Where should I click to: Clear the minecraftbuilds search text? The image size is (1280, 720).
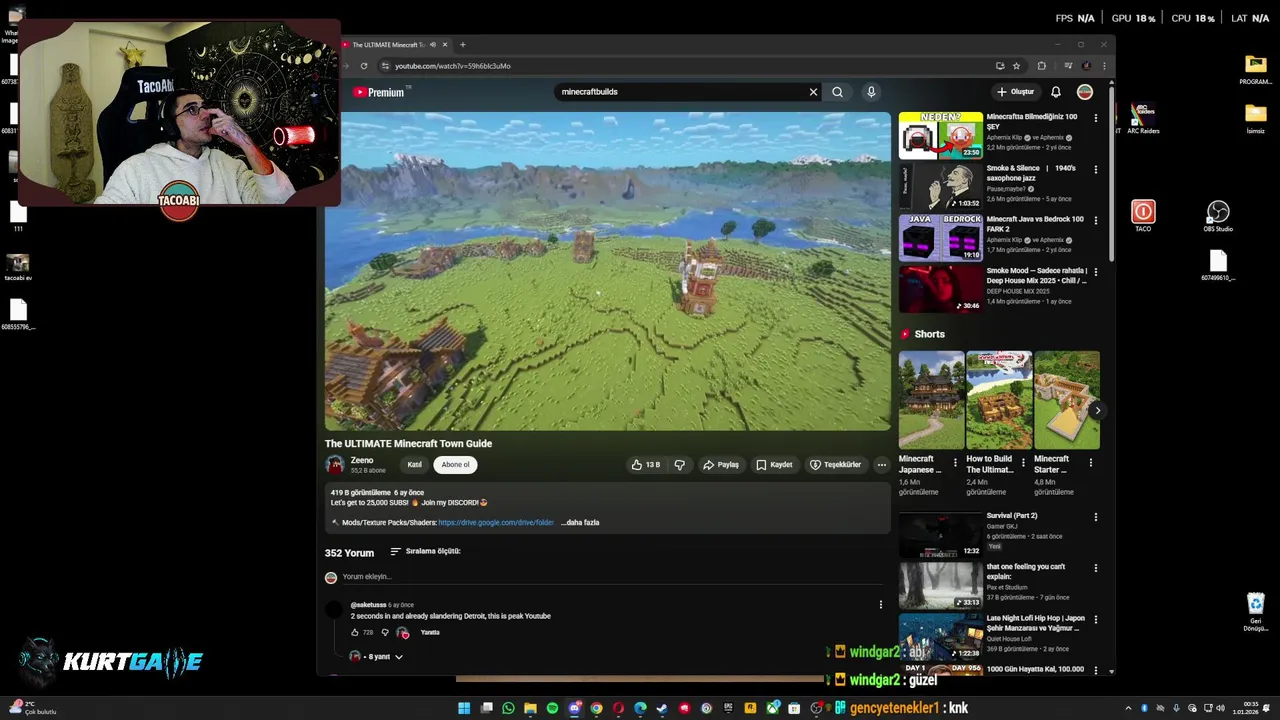[813, 92]
